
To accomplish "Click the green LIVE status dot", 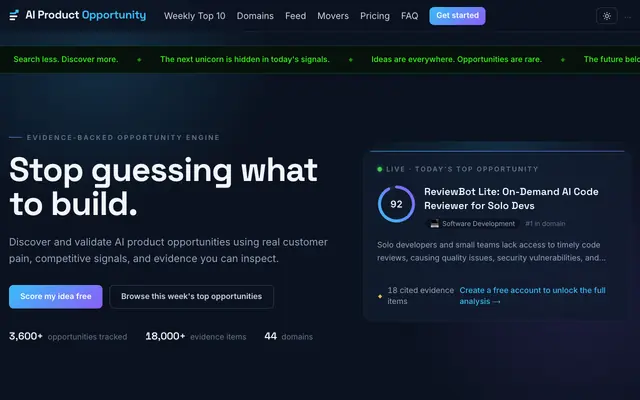I will 380,169.
